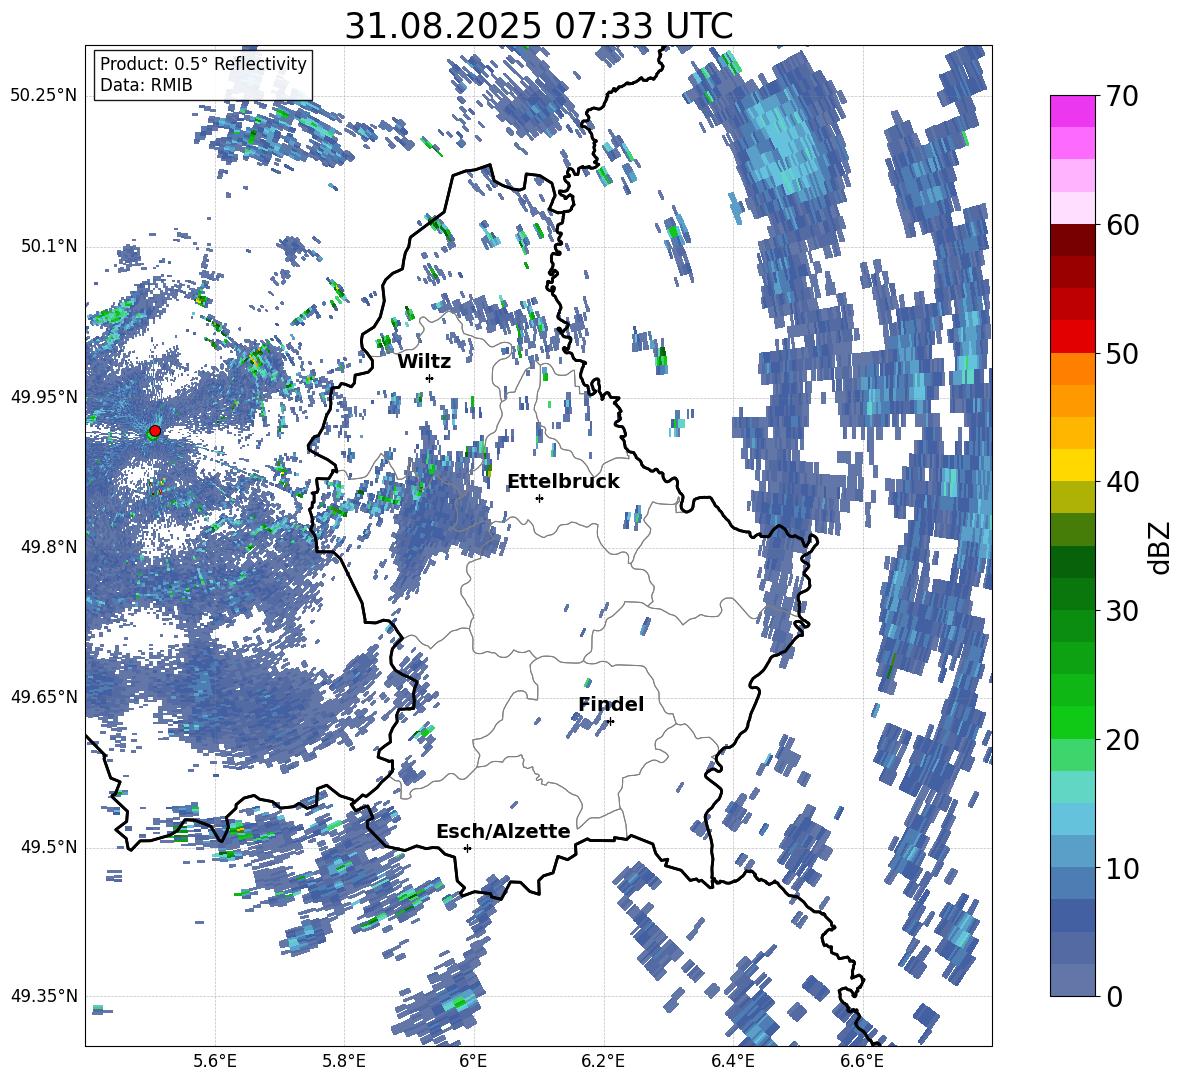Screen dimensions: 1184x1081
Task: Click the Esch/Alzette station cross marker
Action: pos(467,848)
